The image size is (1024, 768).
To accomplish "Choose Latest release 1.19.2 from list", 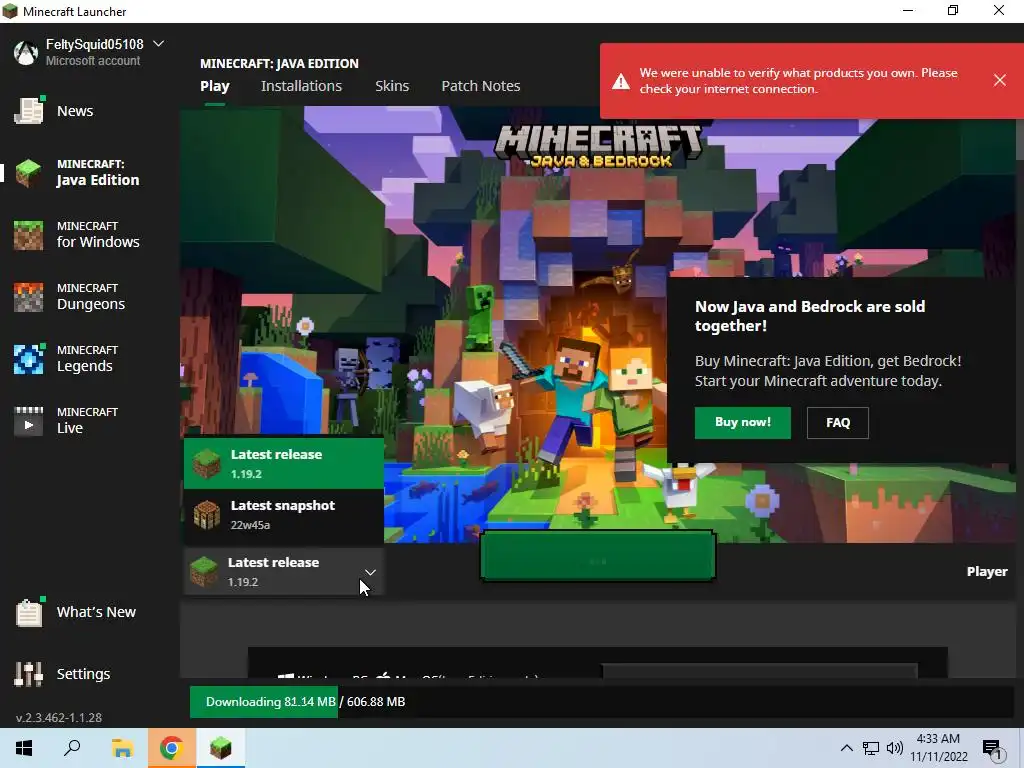I will pos(284,464).
